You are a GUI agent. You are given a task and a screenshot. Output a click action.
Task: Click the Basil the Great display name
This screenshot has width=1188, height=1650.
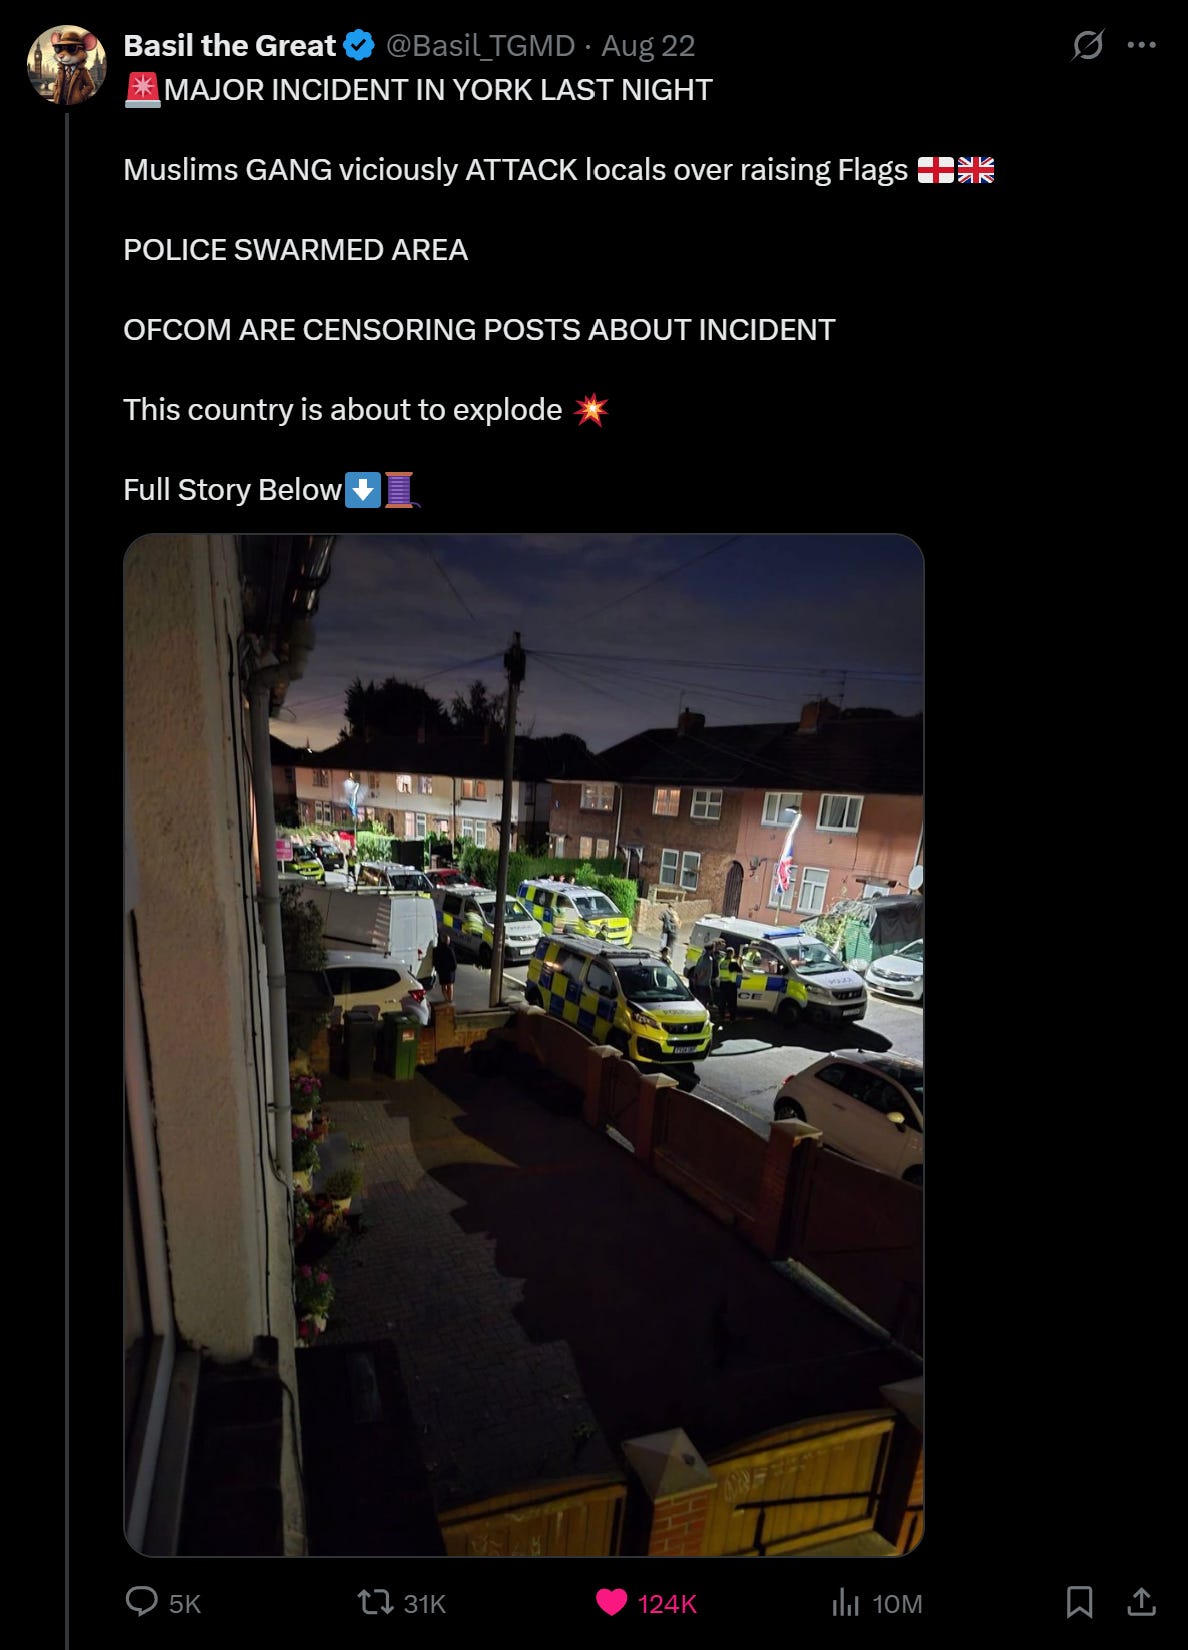[x=229, y=46]
